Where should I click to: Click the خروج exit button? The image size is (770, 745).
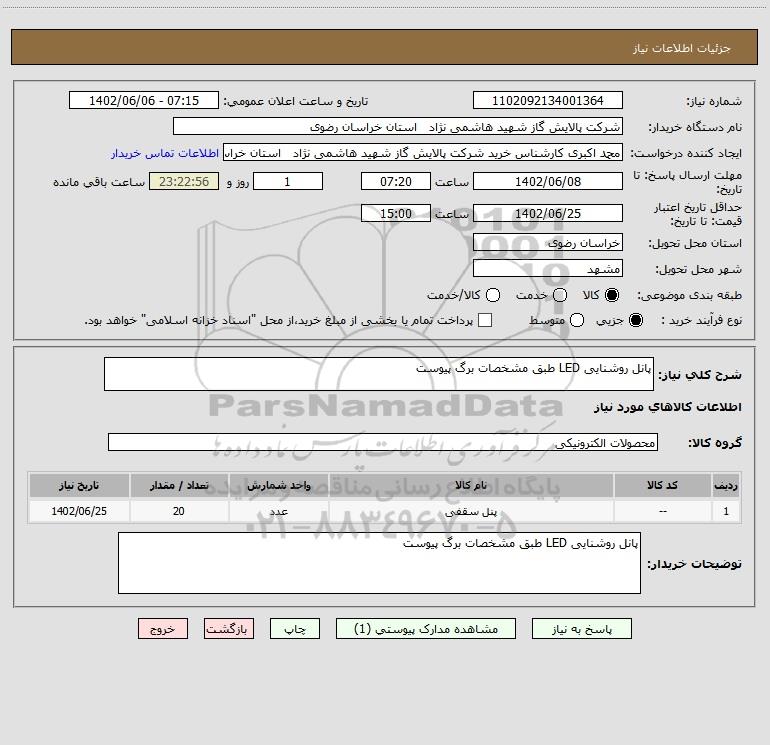pos(163,629)
